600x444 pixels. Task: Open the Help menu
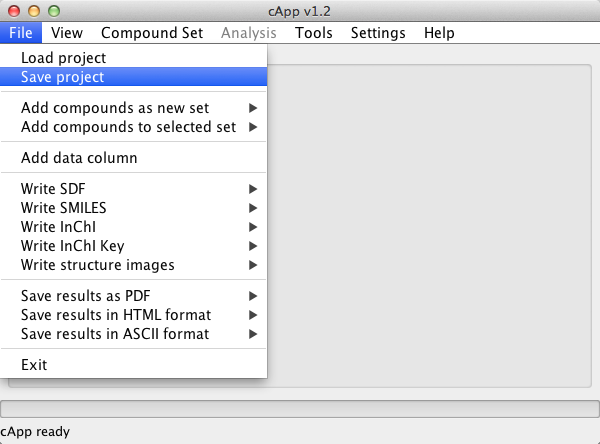click(x=439, y=33)
